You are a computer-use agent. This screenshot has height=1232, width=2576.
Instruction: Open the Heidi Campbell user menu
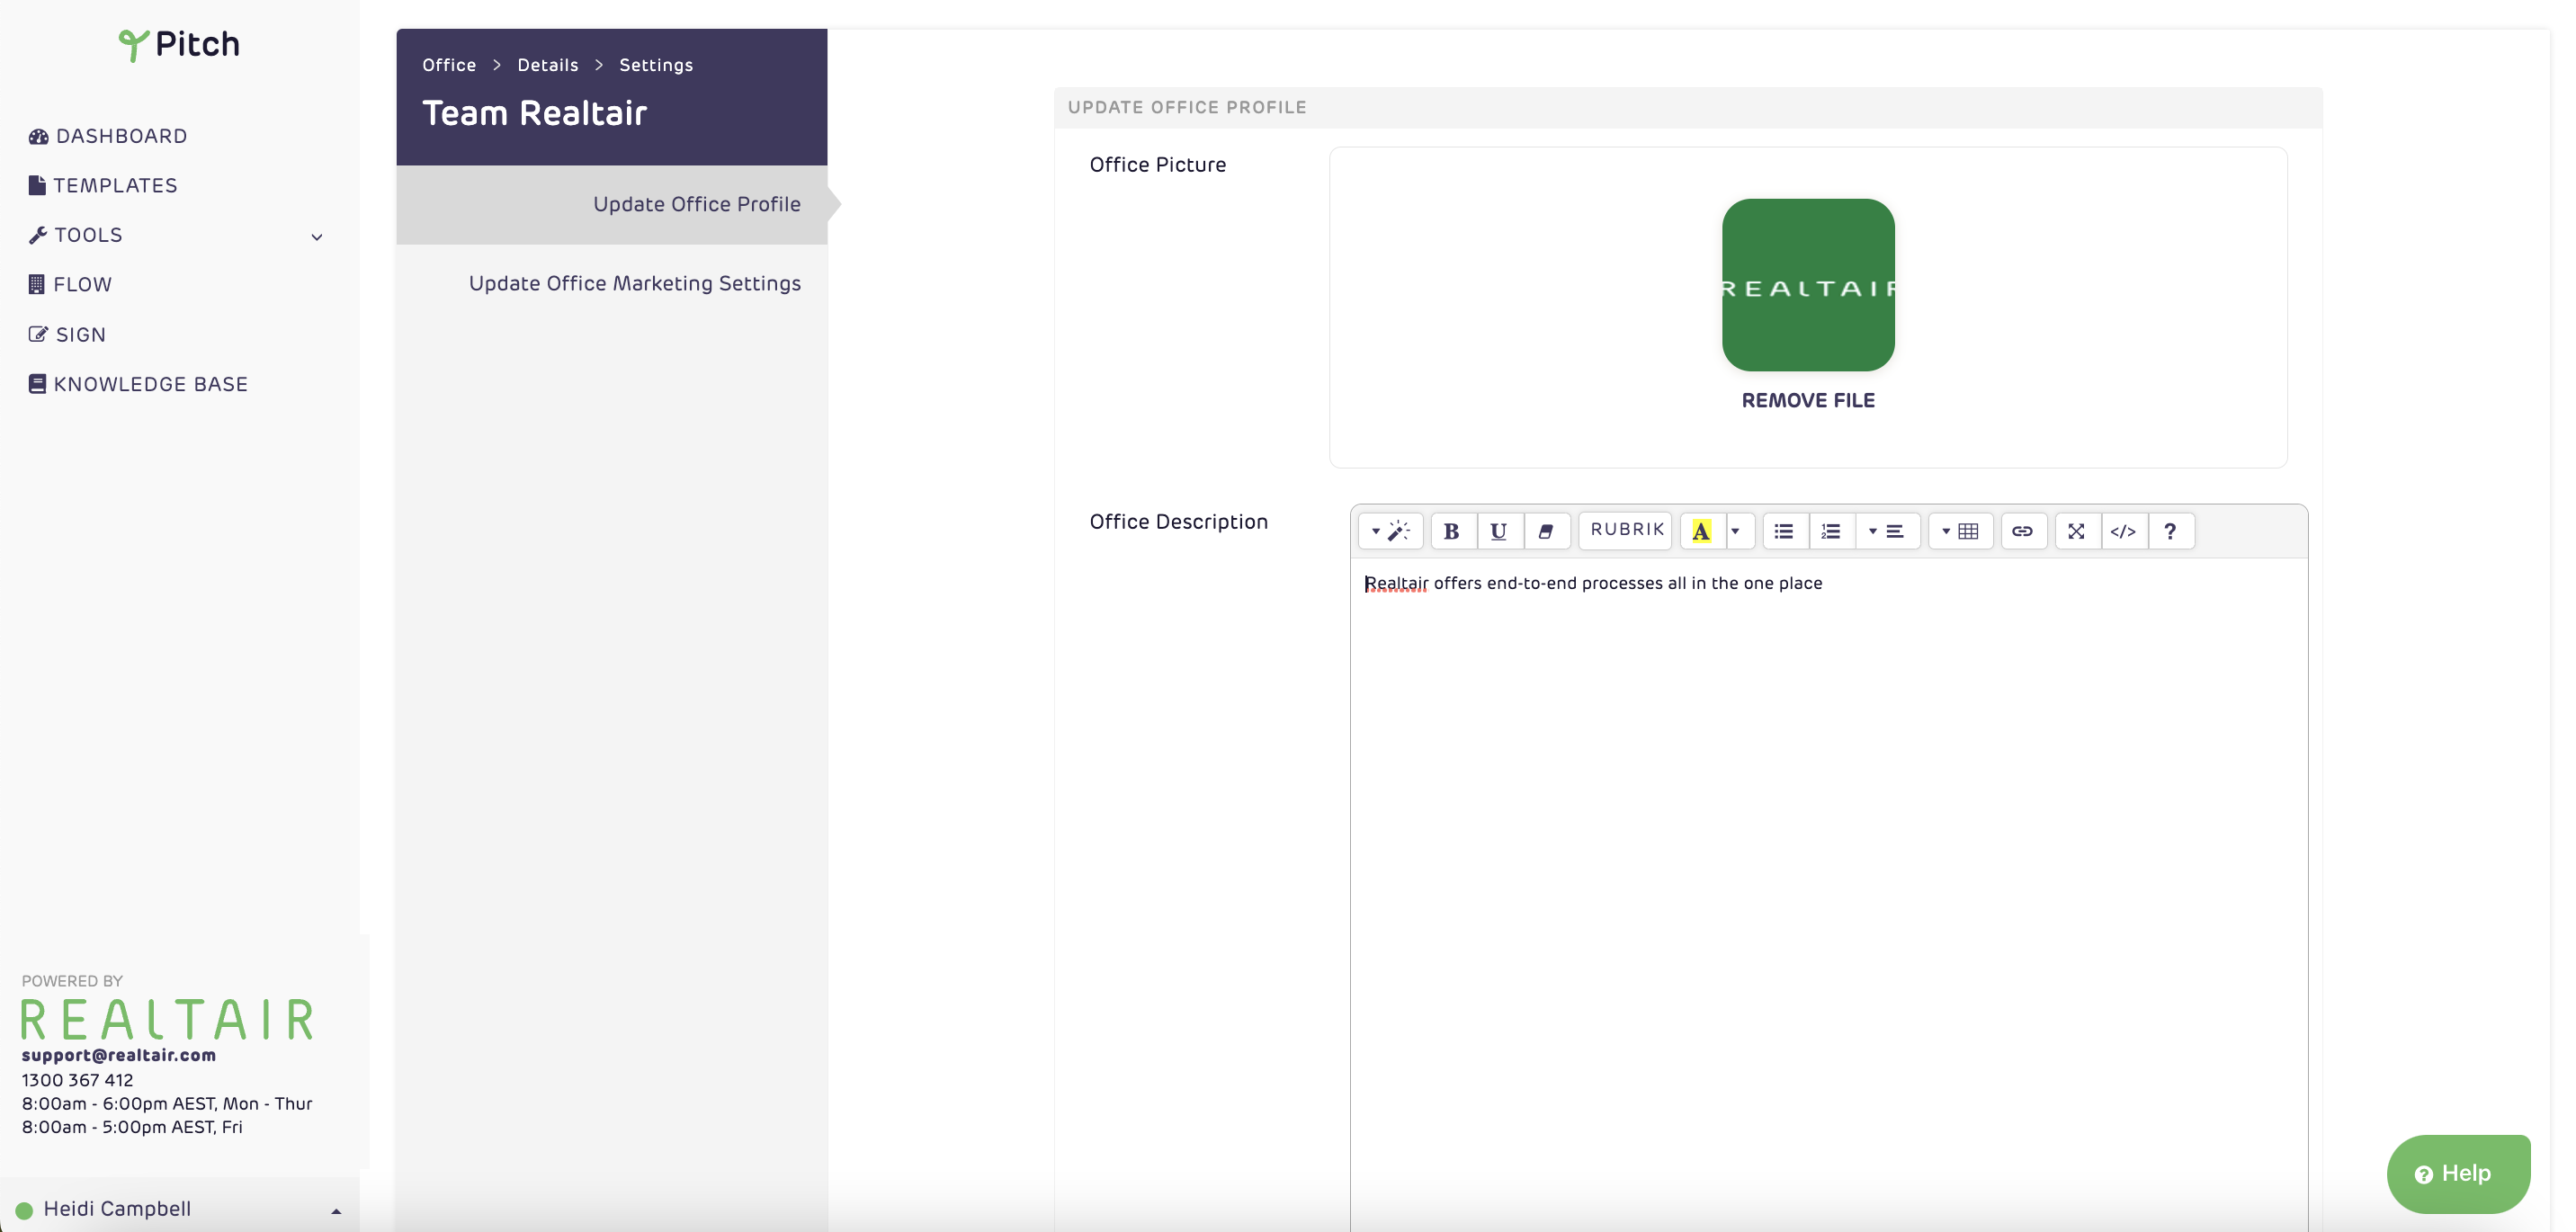pyautogui.click(x=180, y=1209)
